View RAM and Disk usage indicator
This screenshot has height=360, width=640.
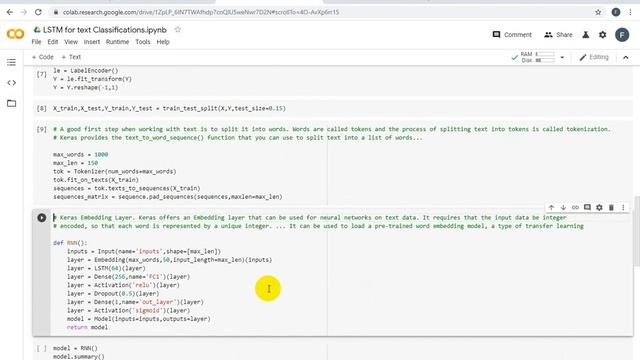click(x=538, y=57)
